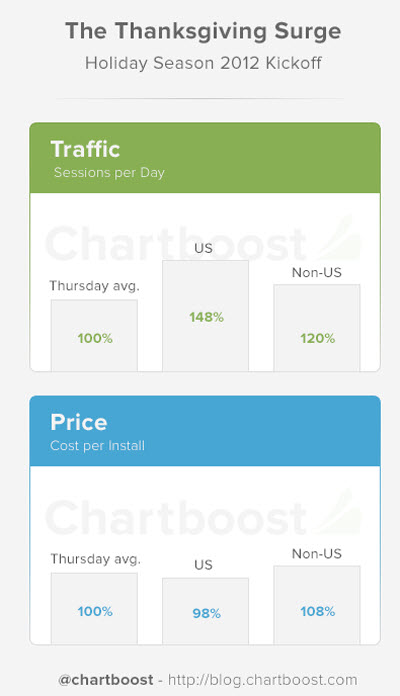This screenshot has height=696, width=400.
Task: Click the Chartboost logo watermark in Traffic panel
Action: [x=202, y=241]
